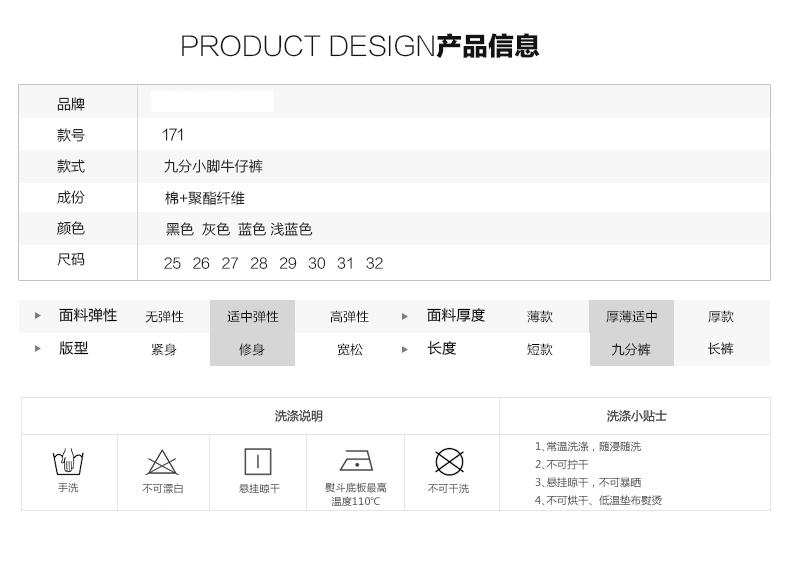The image size is (790, 564).
Task: Click the blank brand name field
Action: [212, 102]
